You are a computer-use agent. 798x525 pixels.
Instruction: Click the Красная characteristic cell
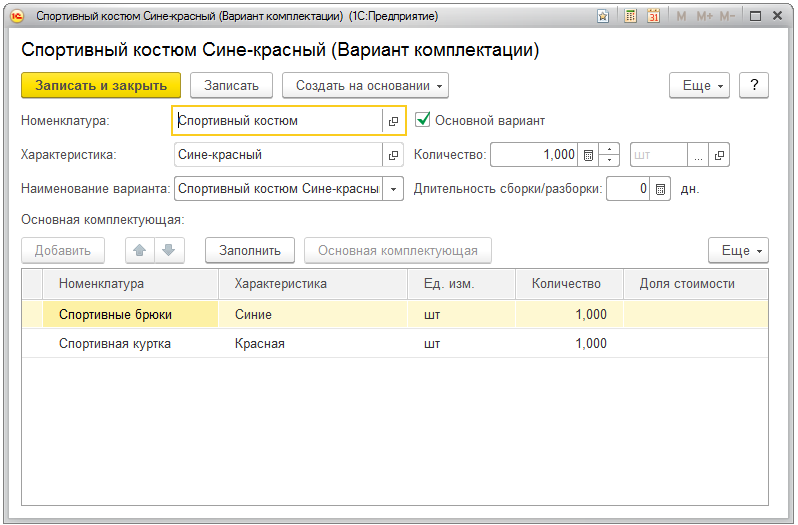(x=313, y=343)
